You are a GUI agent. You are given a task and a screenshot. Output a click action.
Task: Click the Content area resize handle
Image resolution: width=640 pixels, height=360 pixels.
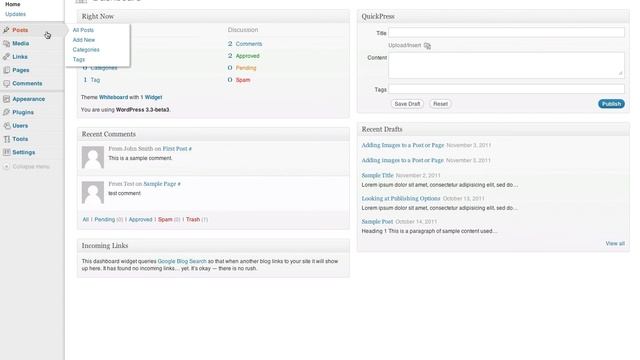click(x=620, y=73)
